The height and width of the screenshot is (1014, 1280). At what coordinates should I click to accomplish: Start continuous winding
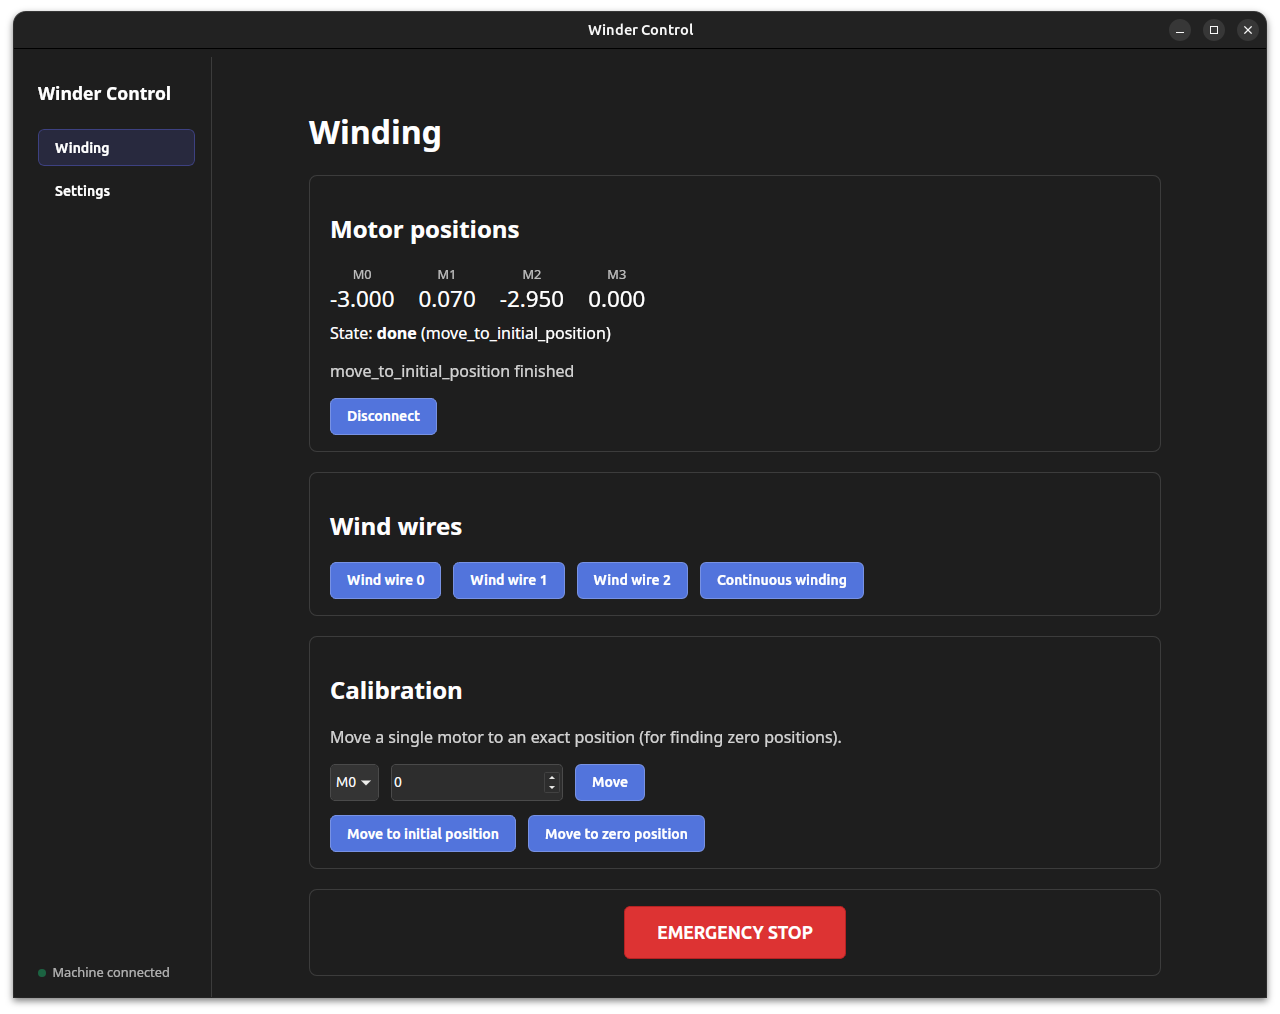coord(781,580)
